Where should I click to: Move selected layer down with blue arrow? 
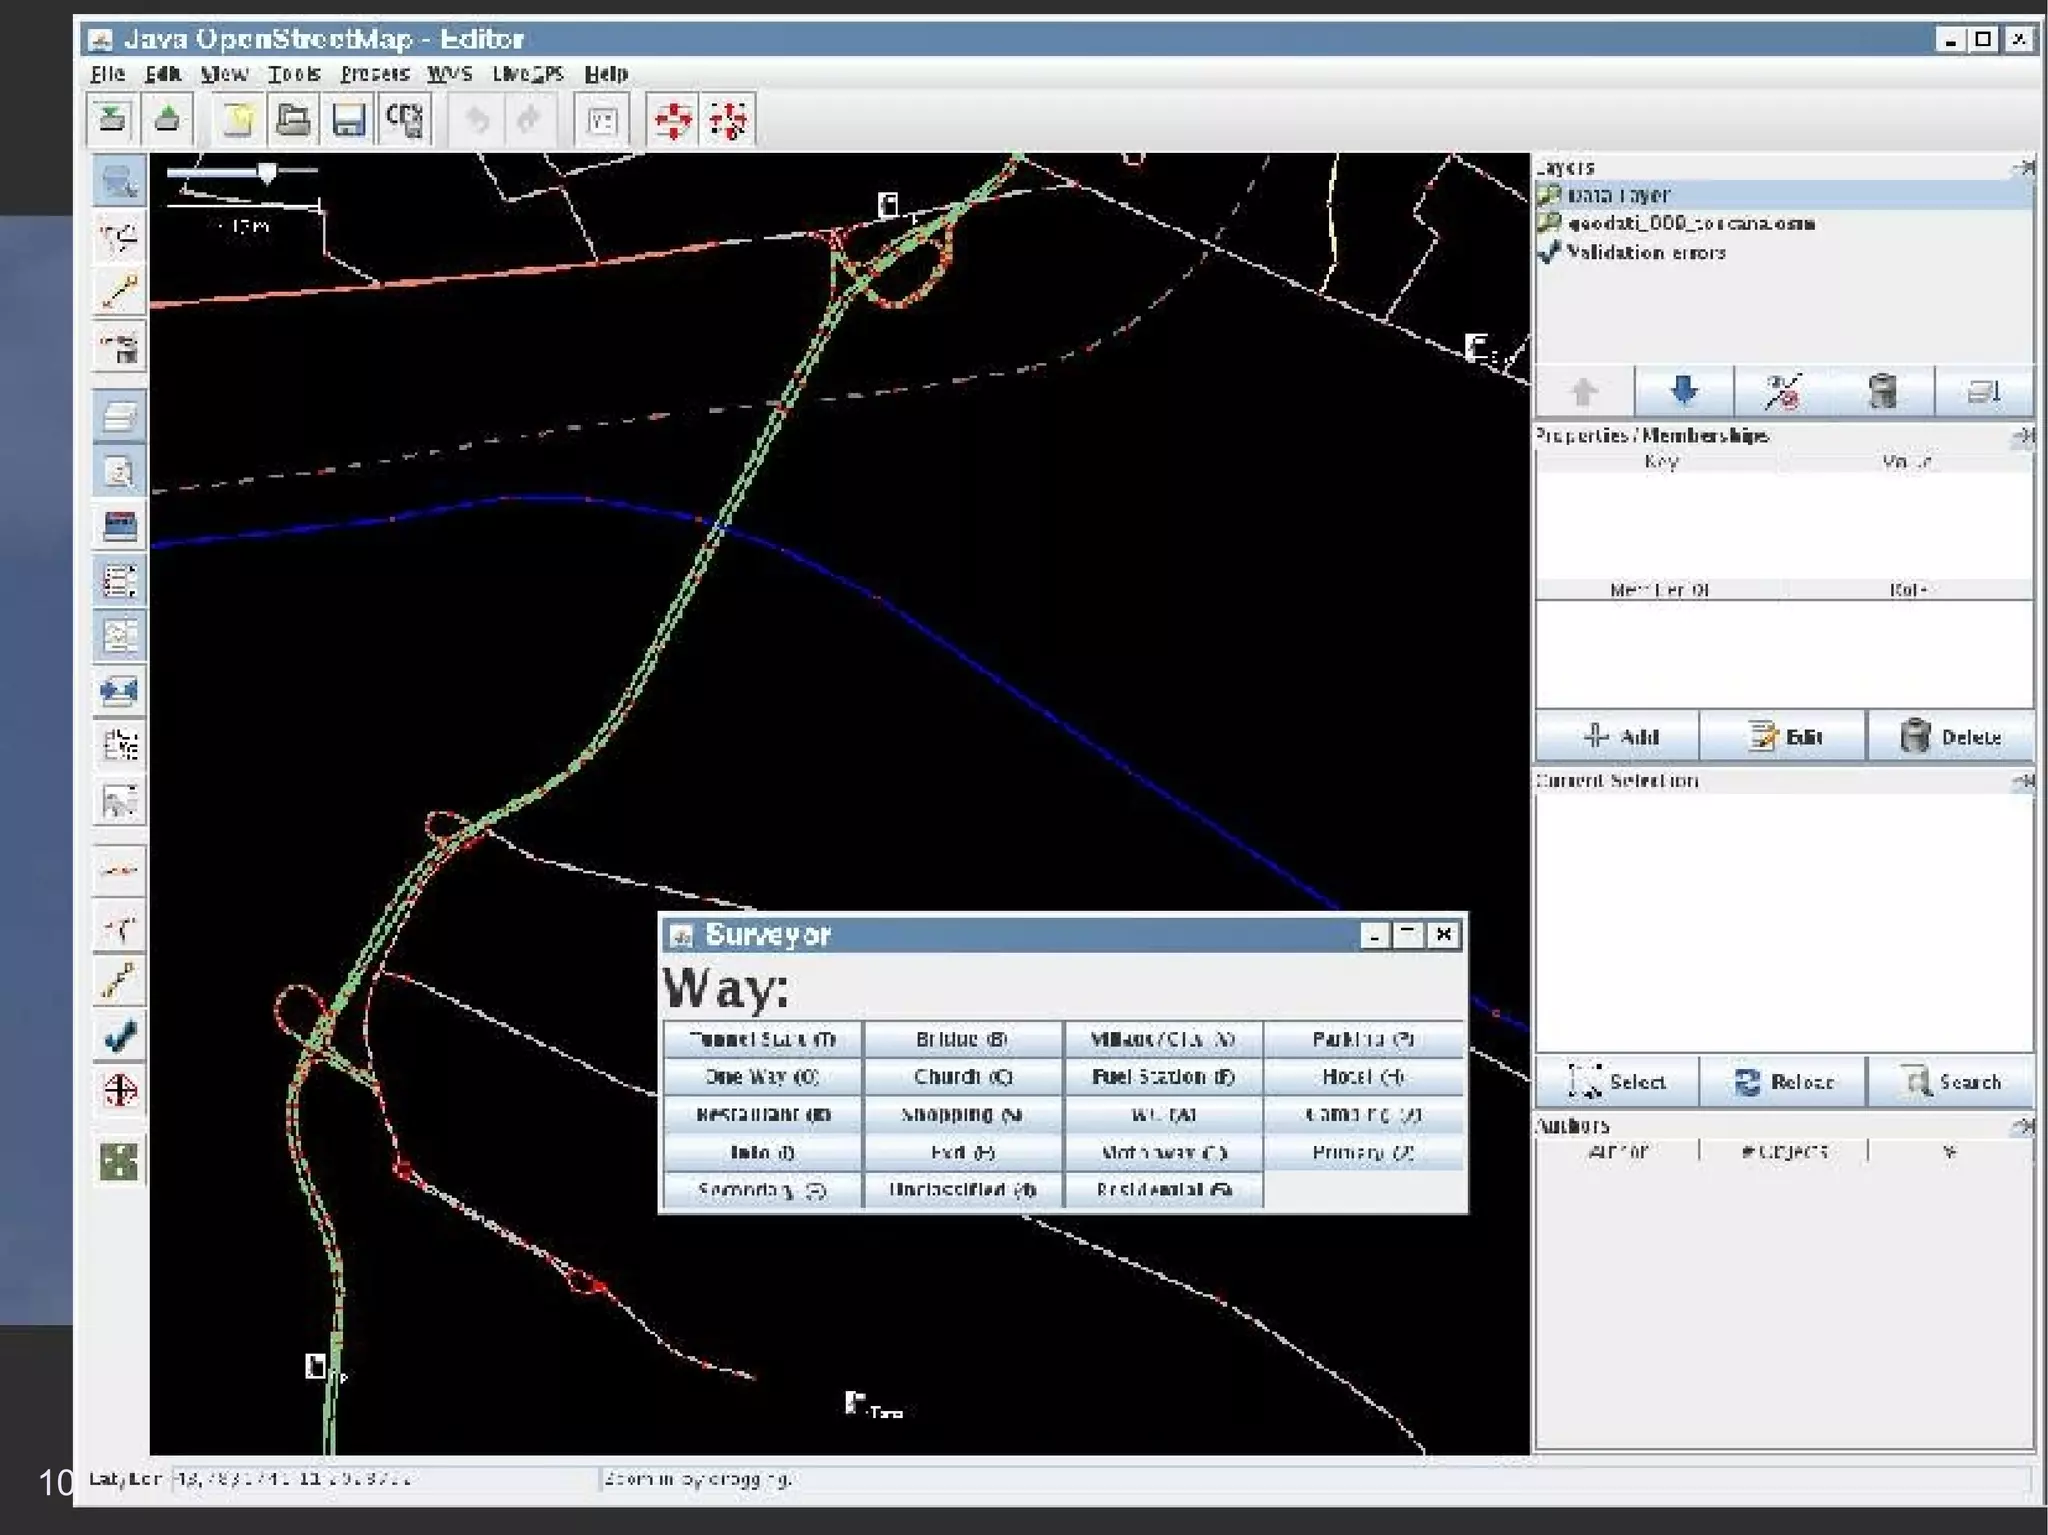click(1683, 391)
